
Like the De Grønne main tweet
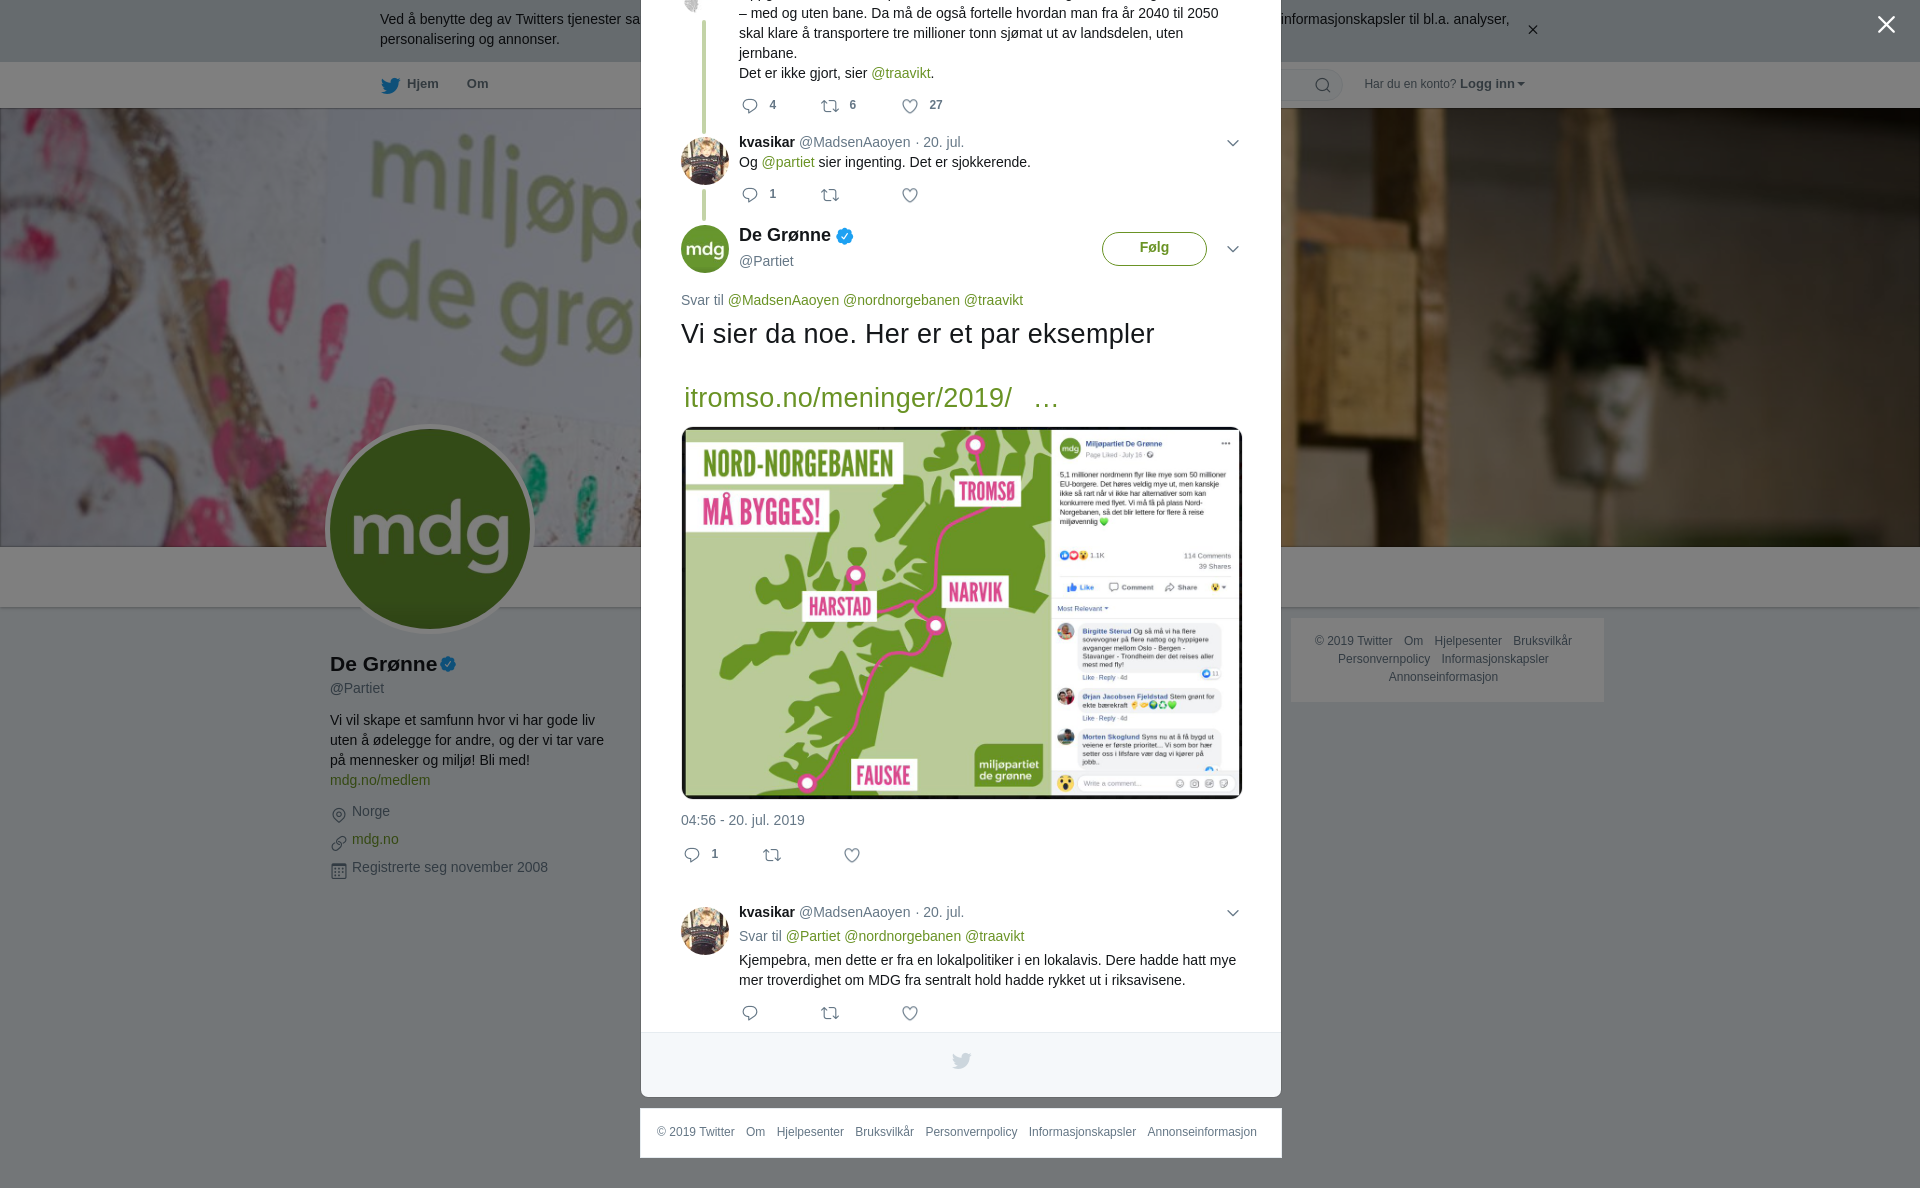coord(852,855)
